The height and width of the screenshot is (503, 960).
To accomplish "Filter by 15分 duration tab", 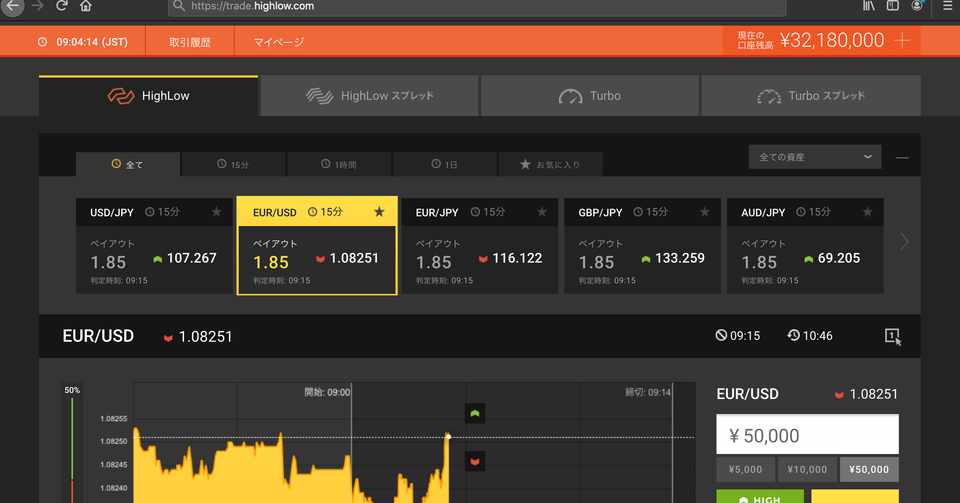I will (233, 164).
